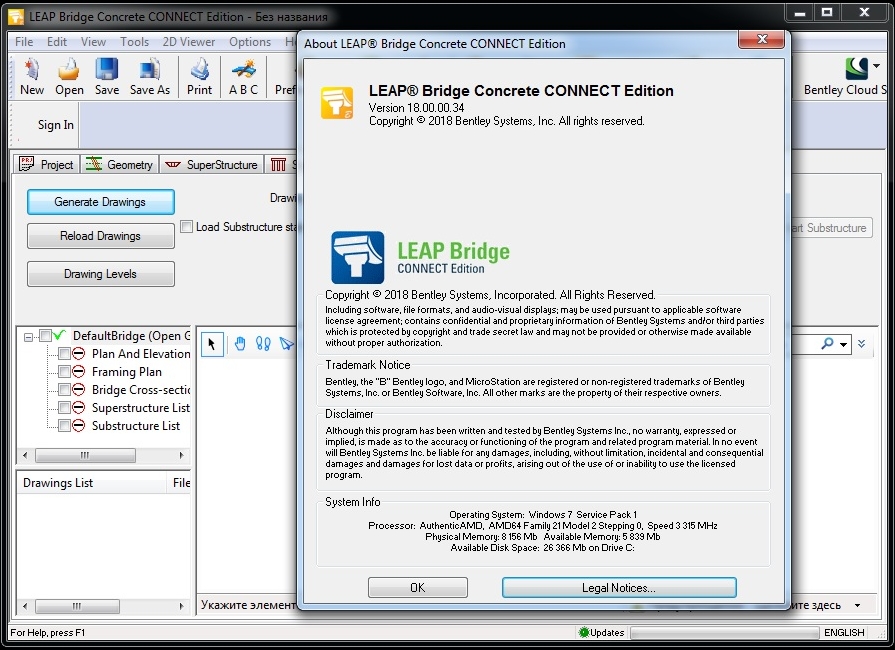Check the Framing Plan checkbox

tap(64, 372)
